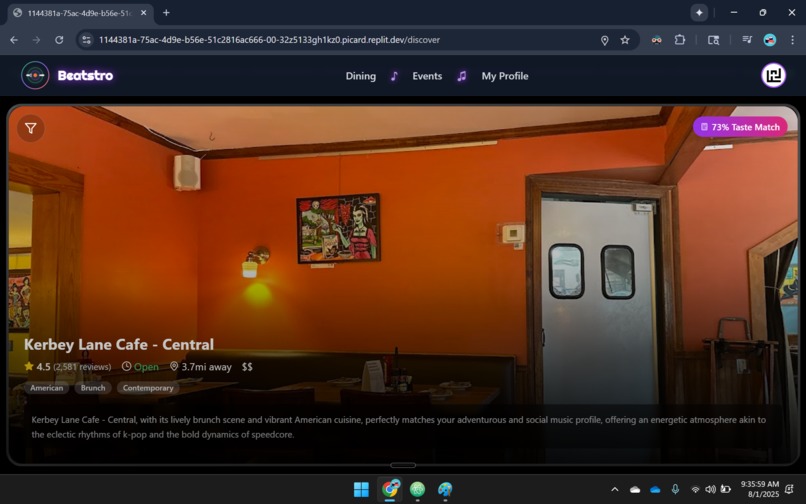Open the media controls icon
This screenshot has height=504, width=806.
[x=747, y=40]
